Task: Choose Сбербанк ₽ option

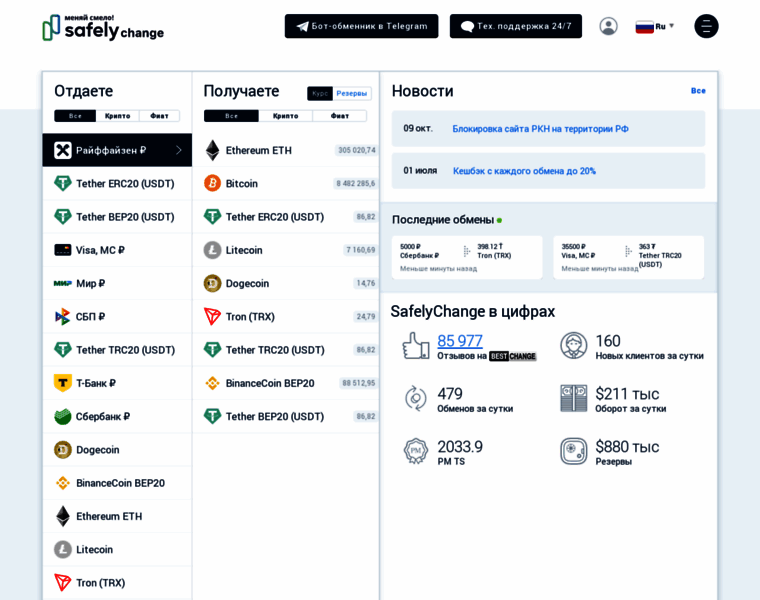Action: [117, 416]
